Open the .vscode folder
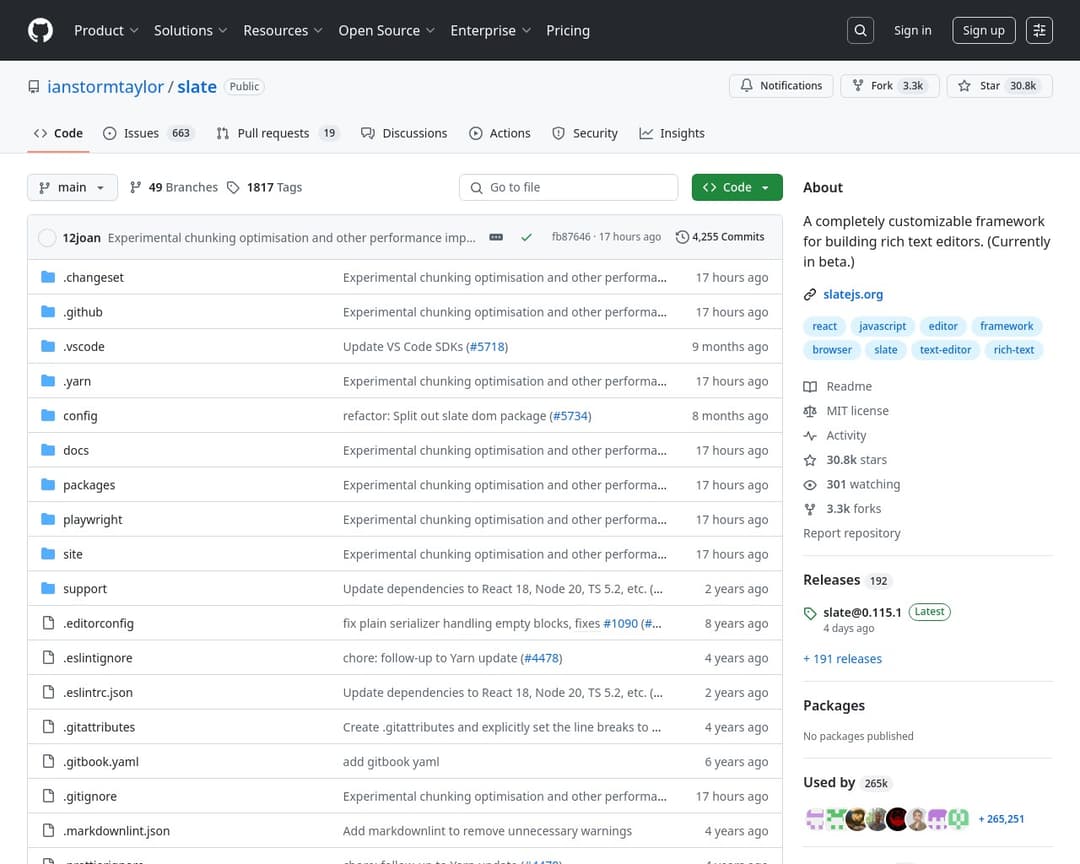This screenshot has height=864, width=1080. (x=83, y=347)
